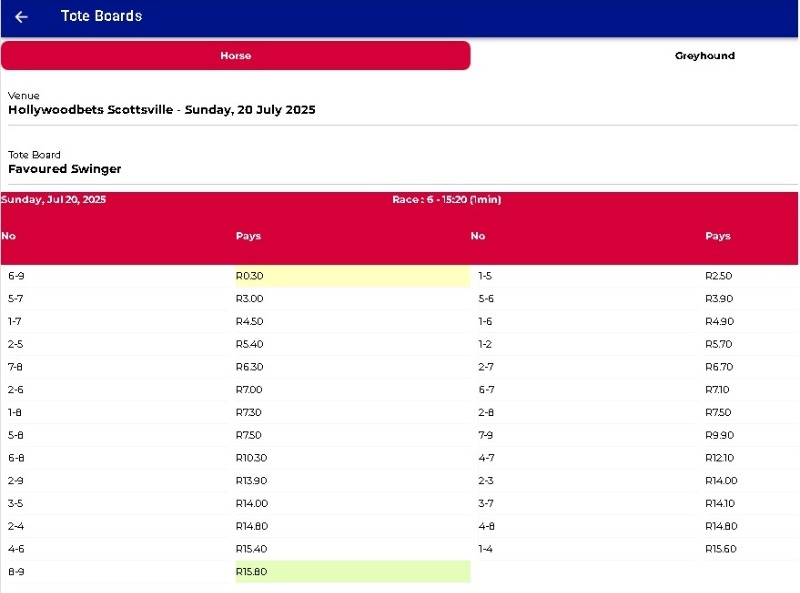
Task: Click the R3.90 payout for 5-6
Action: [718, 298]
